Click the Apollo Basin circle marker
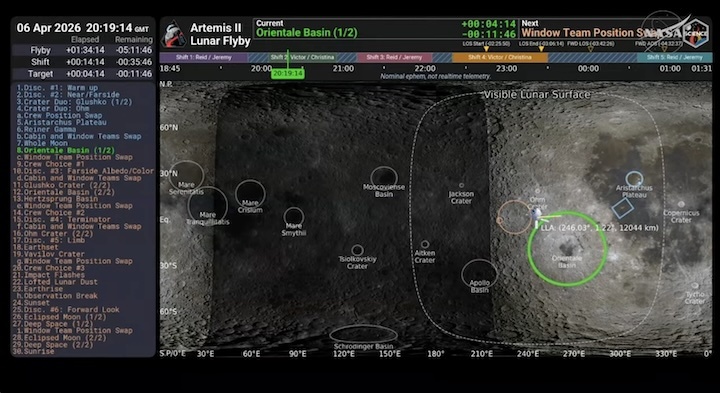 (x=479, y=273)
